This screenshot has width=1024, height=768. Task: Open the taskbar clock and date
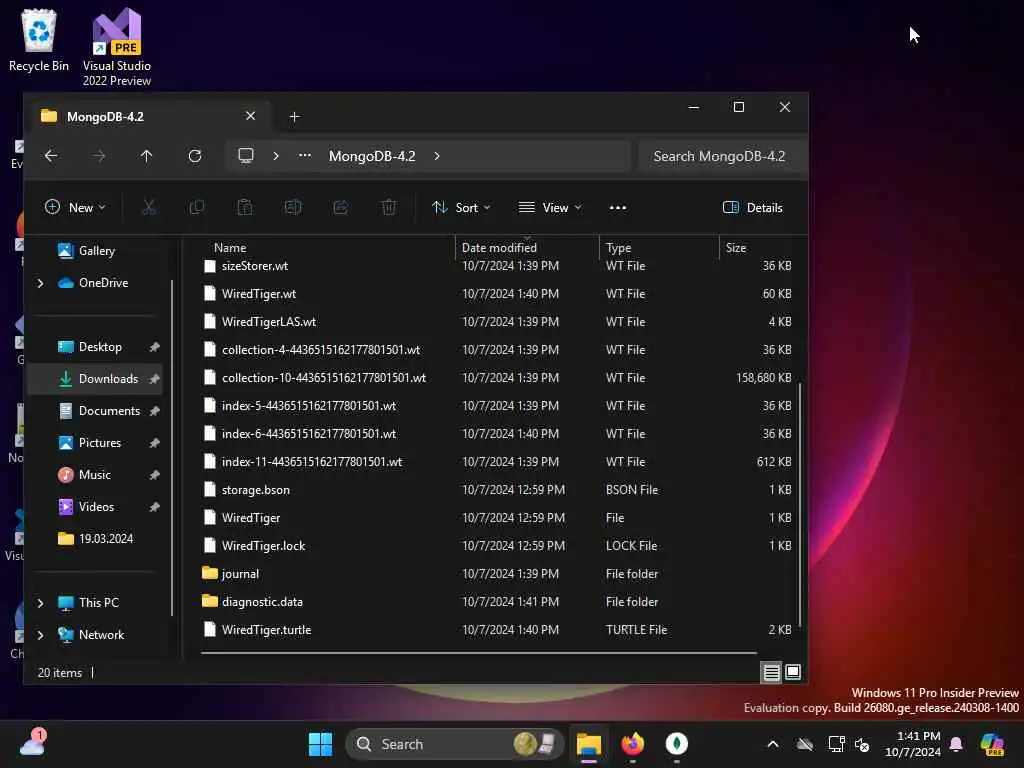coord(913,744)
